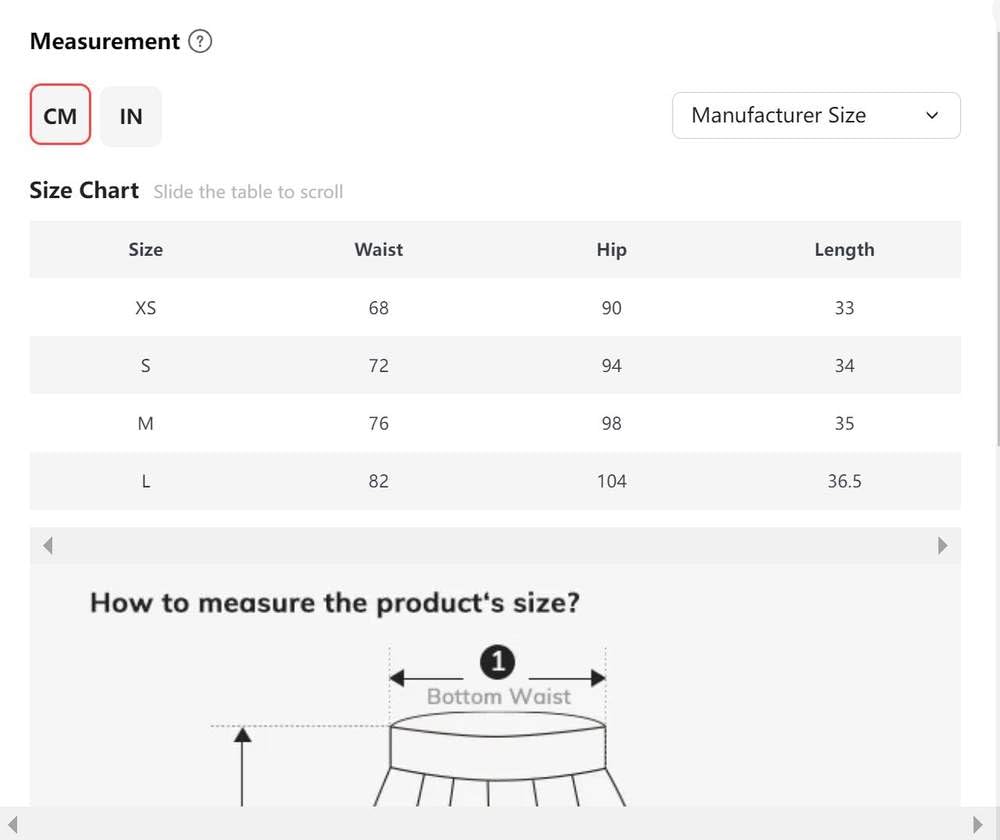This screenshot has width=1000, height=840.
Task: Click the number 1 marker in diagram
Action: (497, 662)
